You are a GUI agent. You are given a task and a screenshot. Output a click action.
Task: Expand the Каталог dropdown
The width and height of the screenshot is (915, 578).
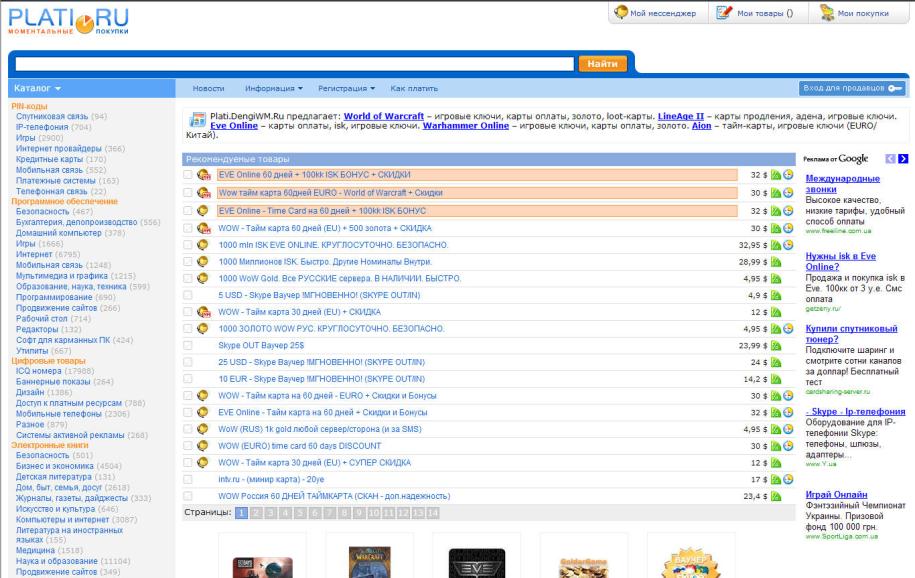37,88
